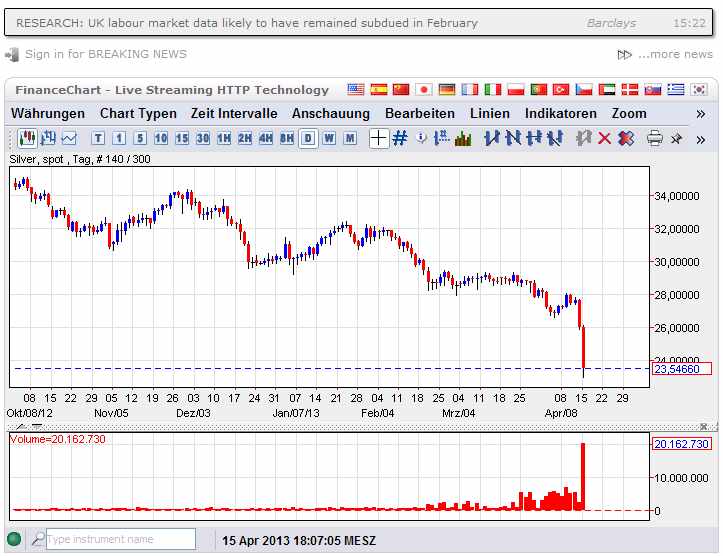Image resolution: width=723 pixels, height=556 pixels.
Task: Set interval to 15 minutes
Action: point(182,138)
